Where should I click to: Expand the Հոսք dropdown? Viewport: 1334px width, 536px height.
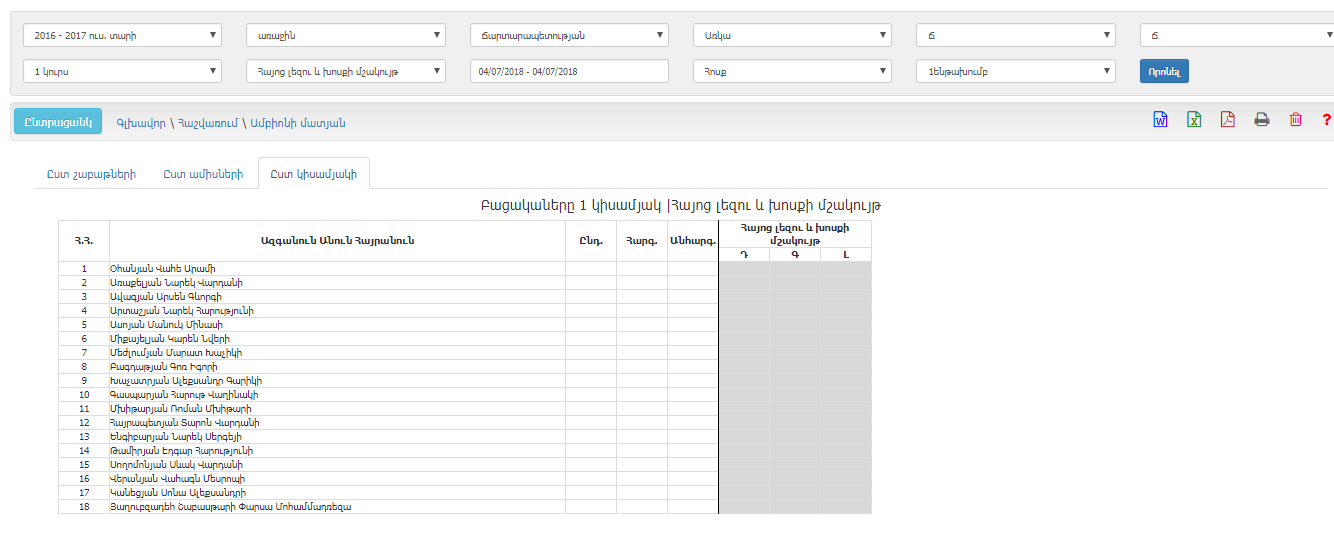tap(791, 71)
